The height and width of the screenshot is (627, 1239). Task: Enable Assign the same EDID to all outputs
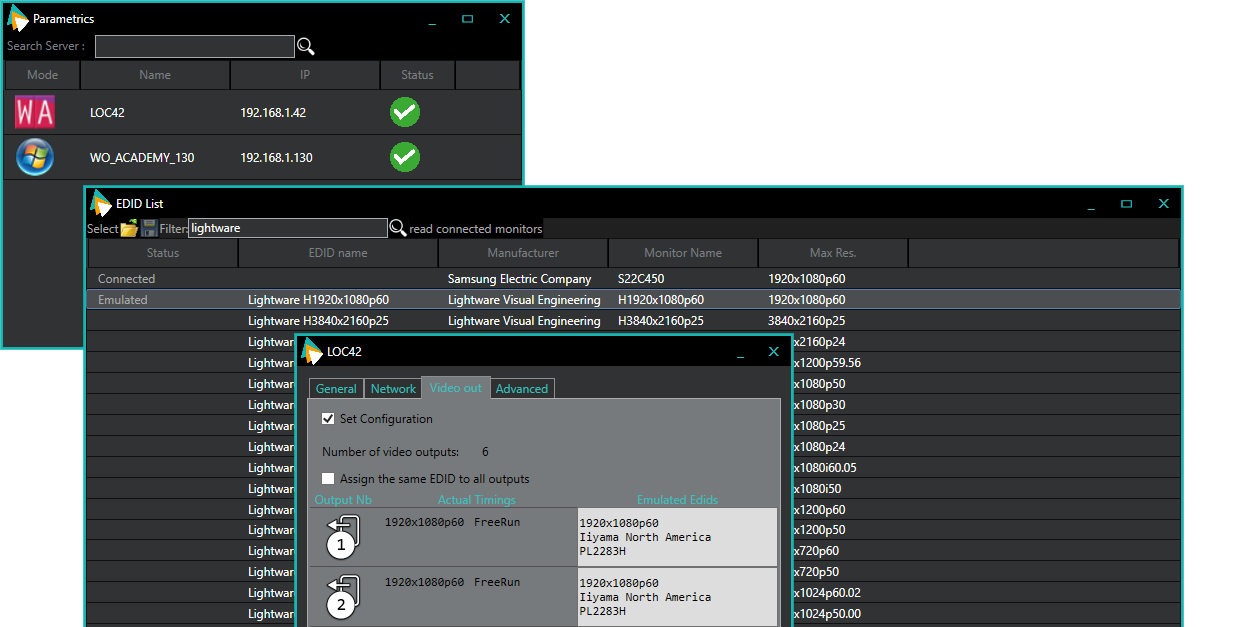pyautogui.click(x=328, y=479)
